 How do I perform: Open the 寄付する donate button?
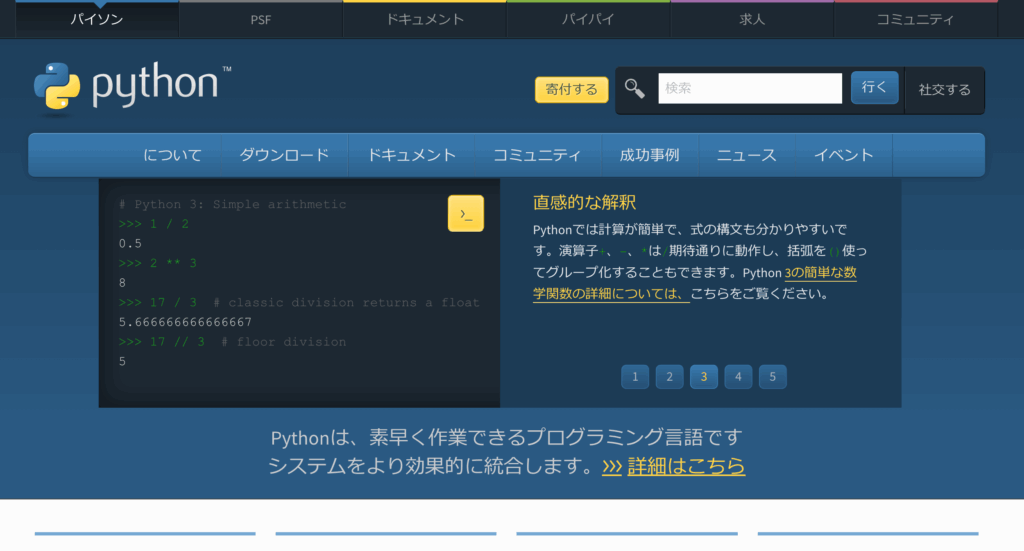[571, 89]
